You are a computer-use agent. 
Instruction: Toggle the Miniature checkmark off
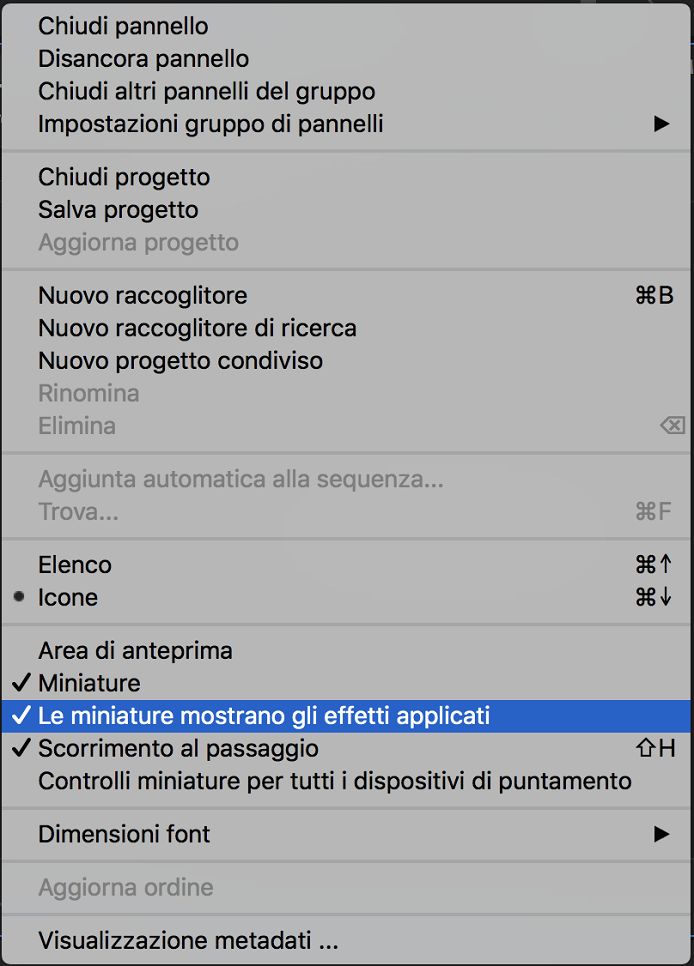89,684
